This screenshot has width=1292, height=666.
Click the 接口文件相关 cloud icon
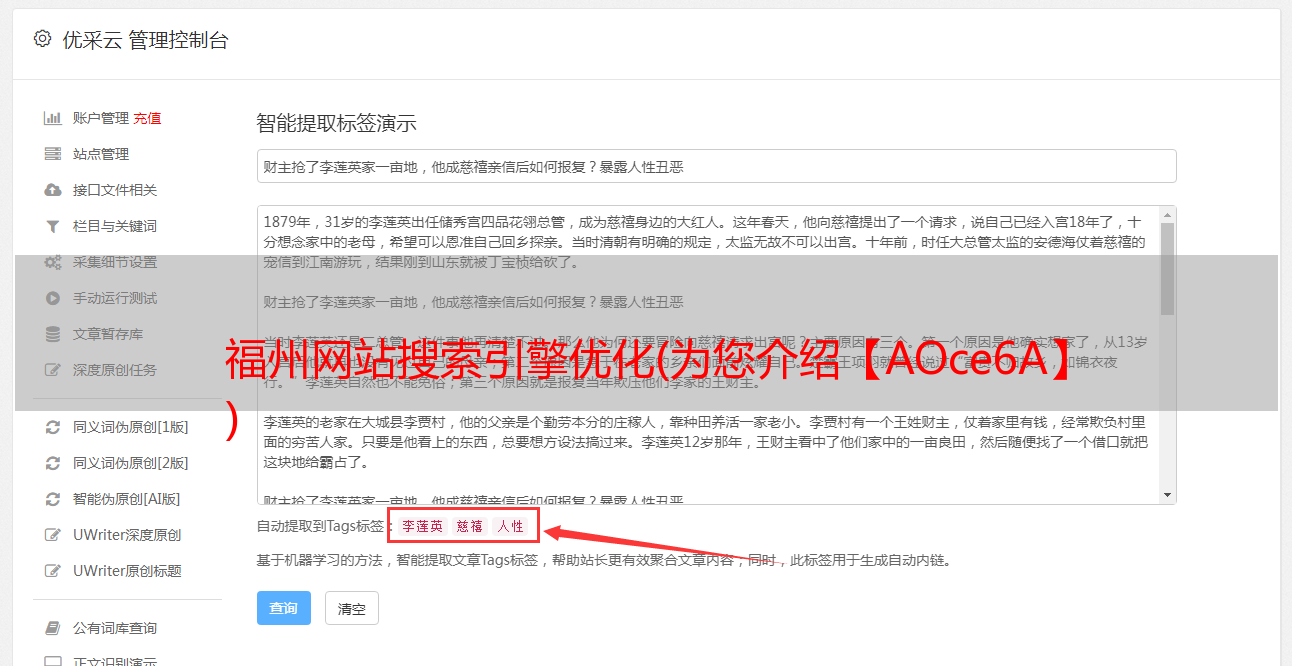pyautogui.click(x=53, y=190)
